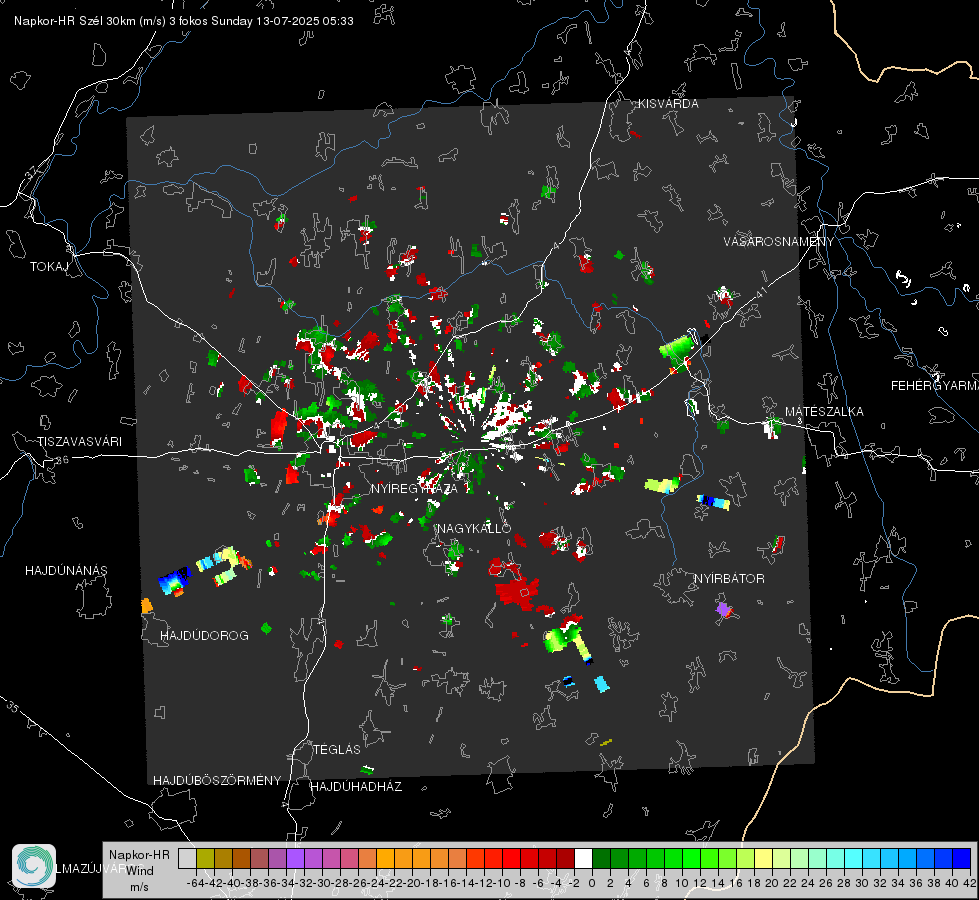Select the bright green legend swatch between 10 and 12
This screenshot has height=900, width=979.
pos(691,858)
